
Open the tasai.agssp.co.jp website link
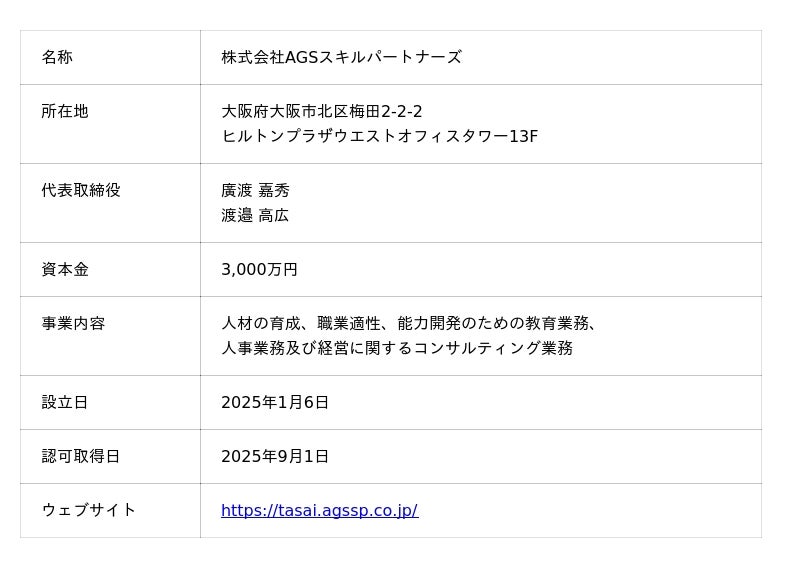[x=319, y=510]
